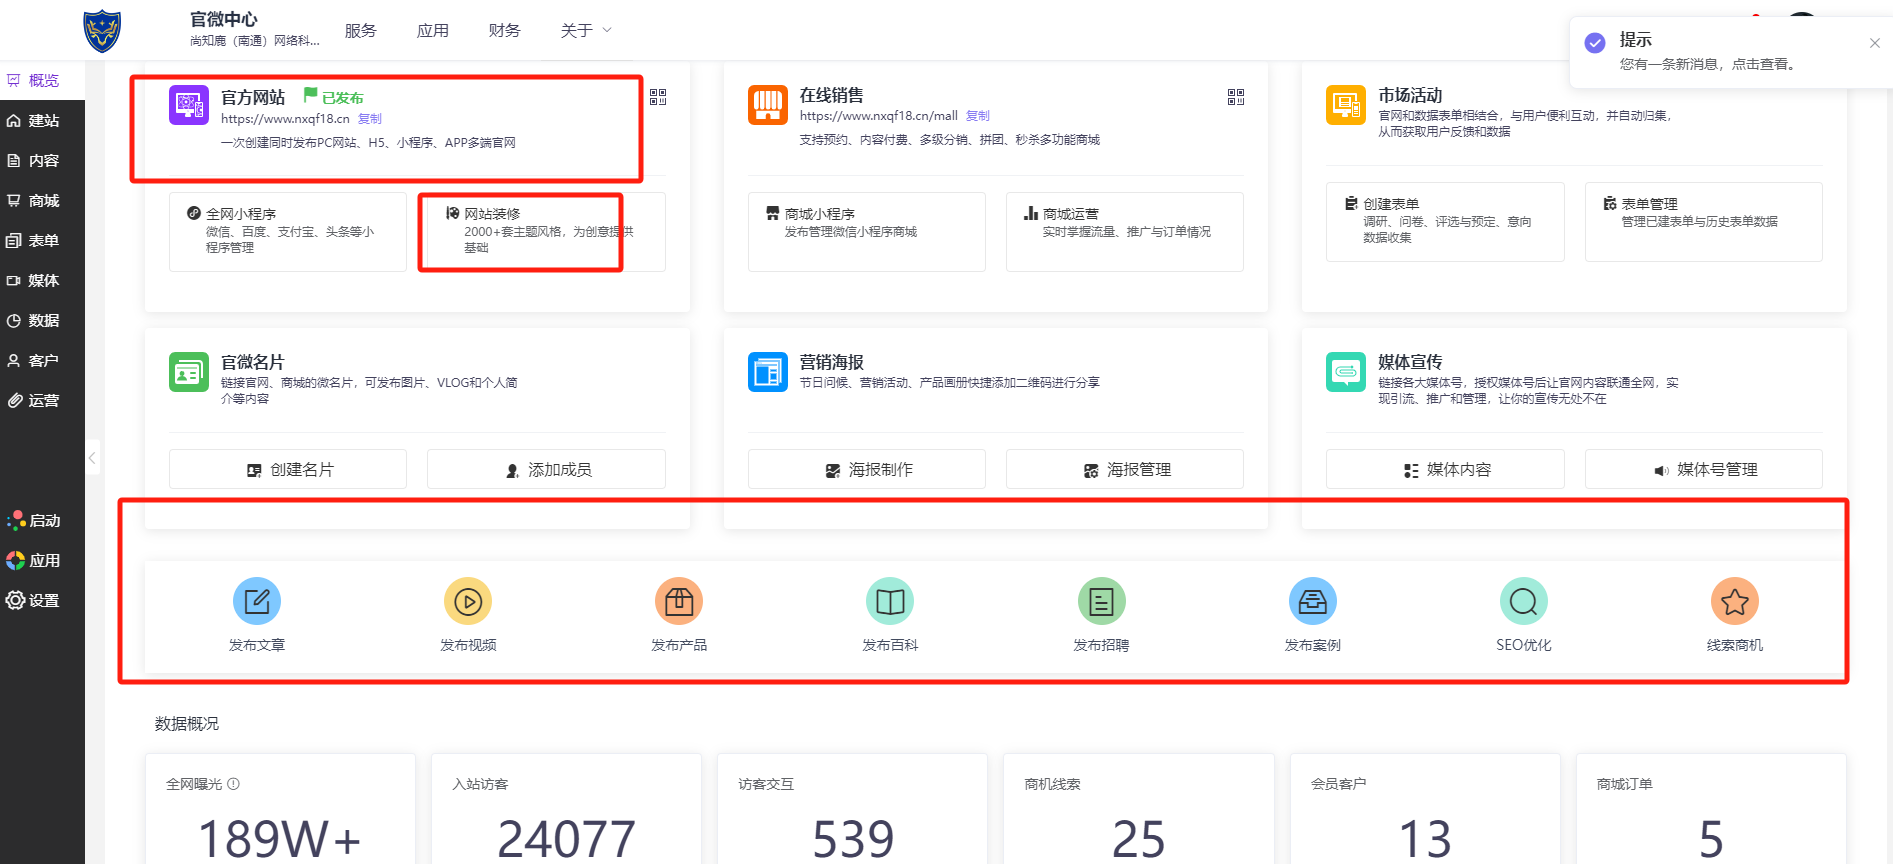Click the 发布招聘 recruitment icon
Viewport: 1893px width, 864px height.
1101,601
